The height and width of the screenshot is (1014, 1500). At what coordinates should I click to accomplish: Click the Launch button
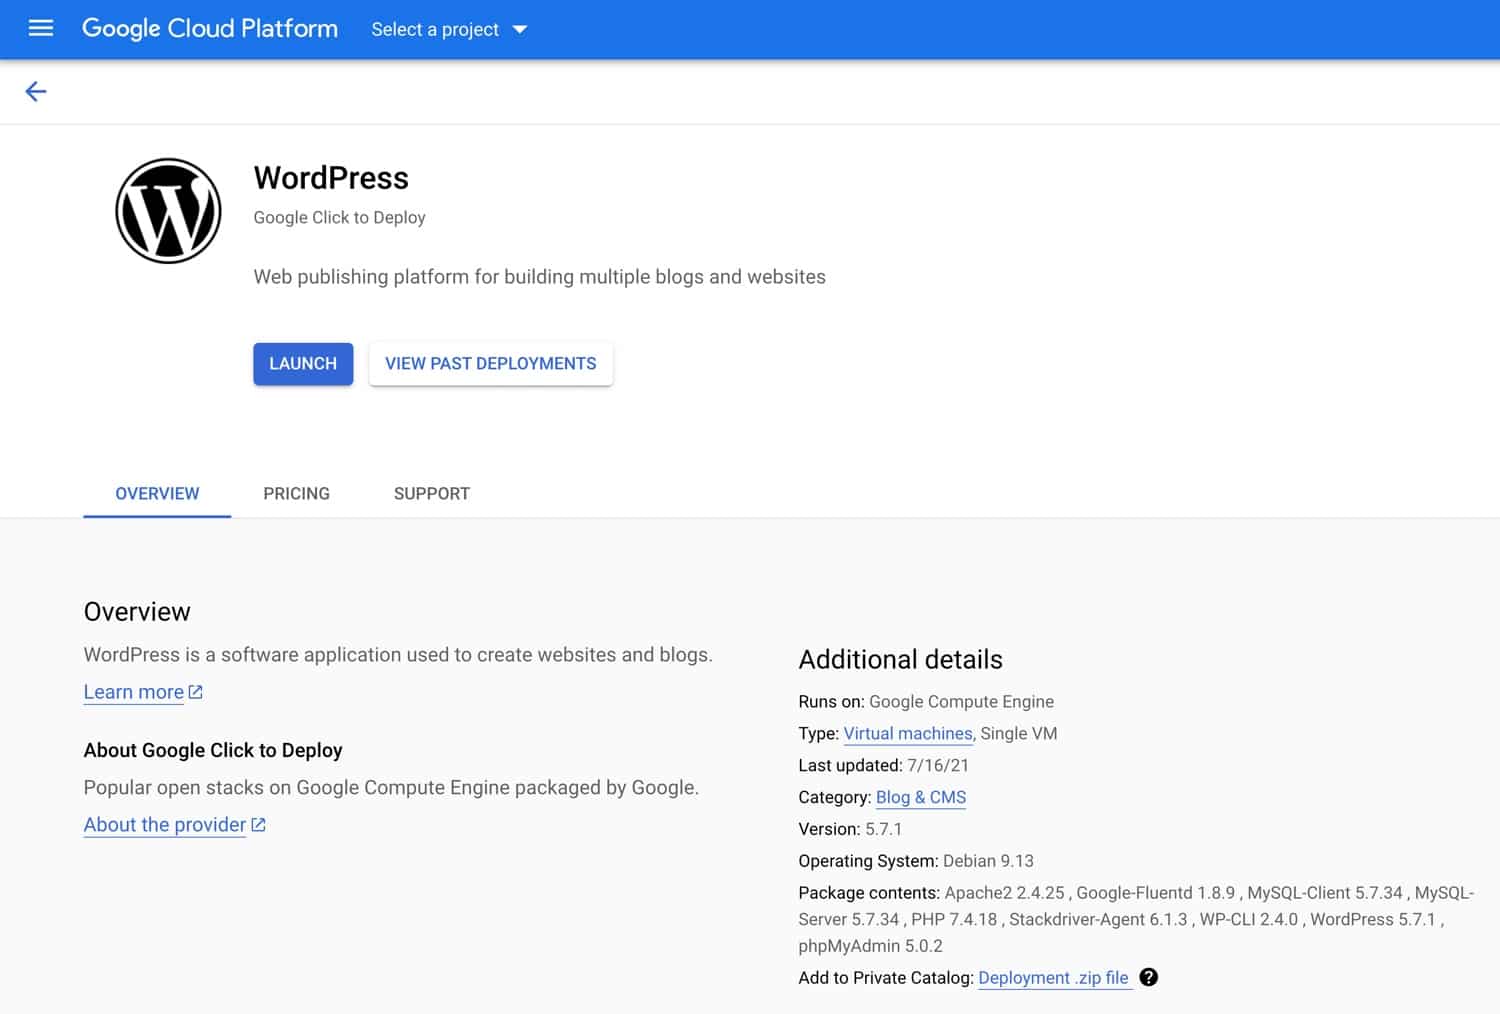302,363
